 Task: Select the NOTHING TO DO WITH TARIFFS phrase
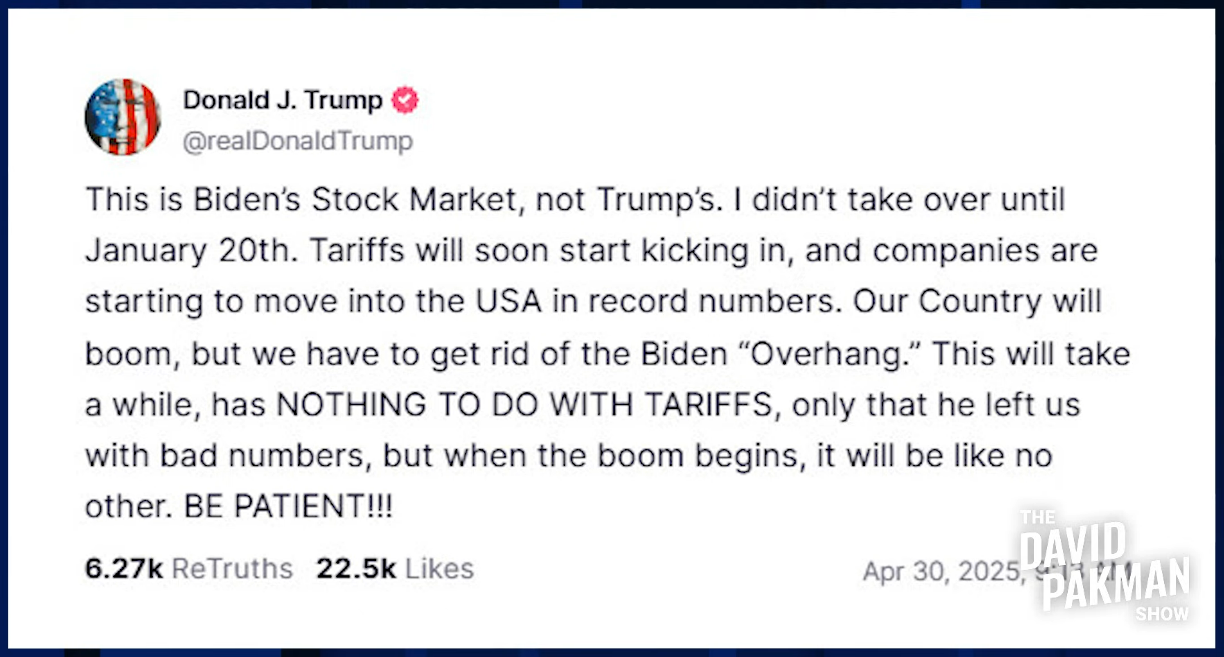click(524, 404)
